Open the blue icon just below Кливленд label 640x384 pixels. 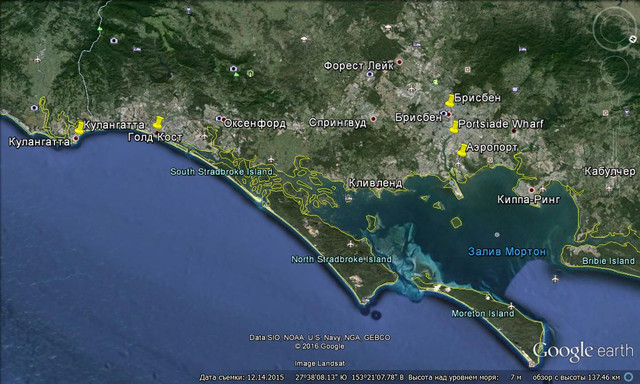348,198
